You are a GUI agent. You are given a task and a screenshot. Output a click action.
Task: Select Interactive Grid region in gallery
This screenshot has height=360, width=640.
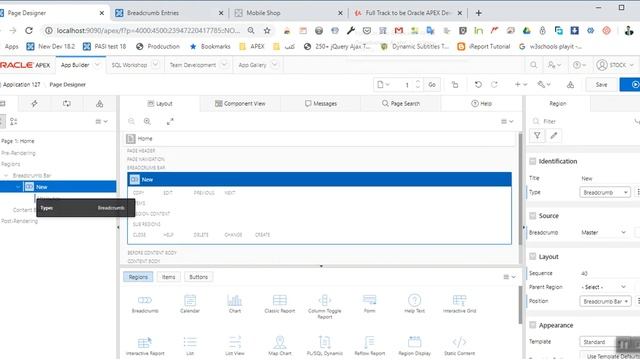click(459, 304)
